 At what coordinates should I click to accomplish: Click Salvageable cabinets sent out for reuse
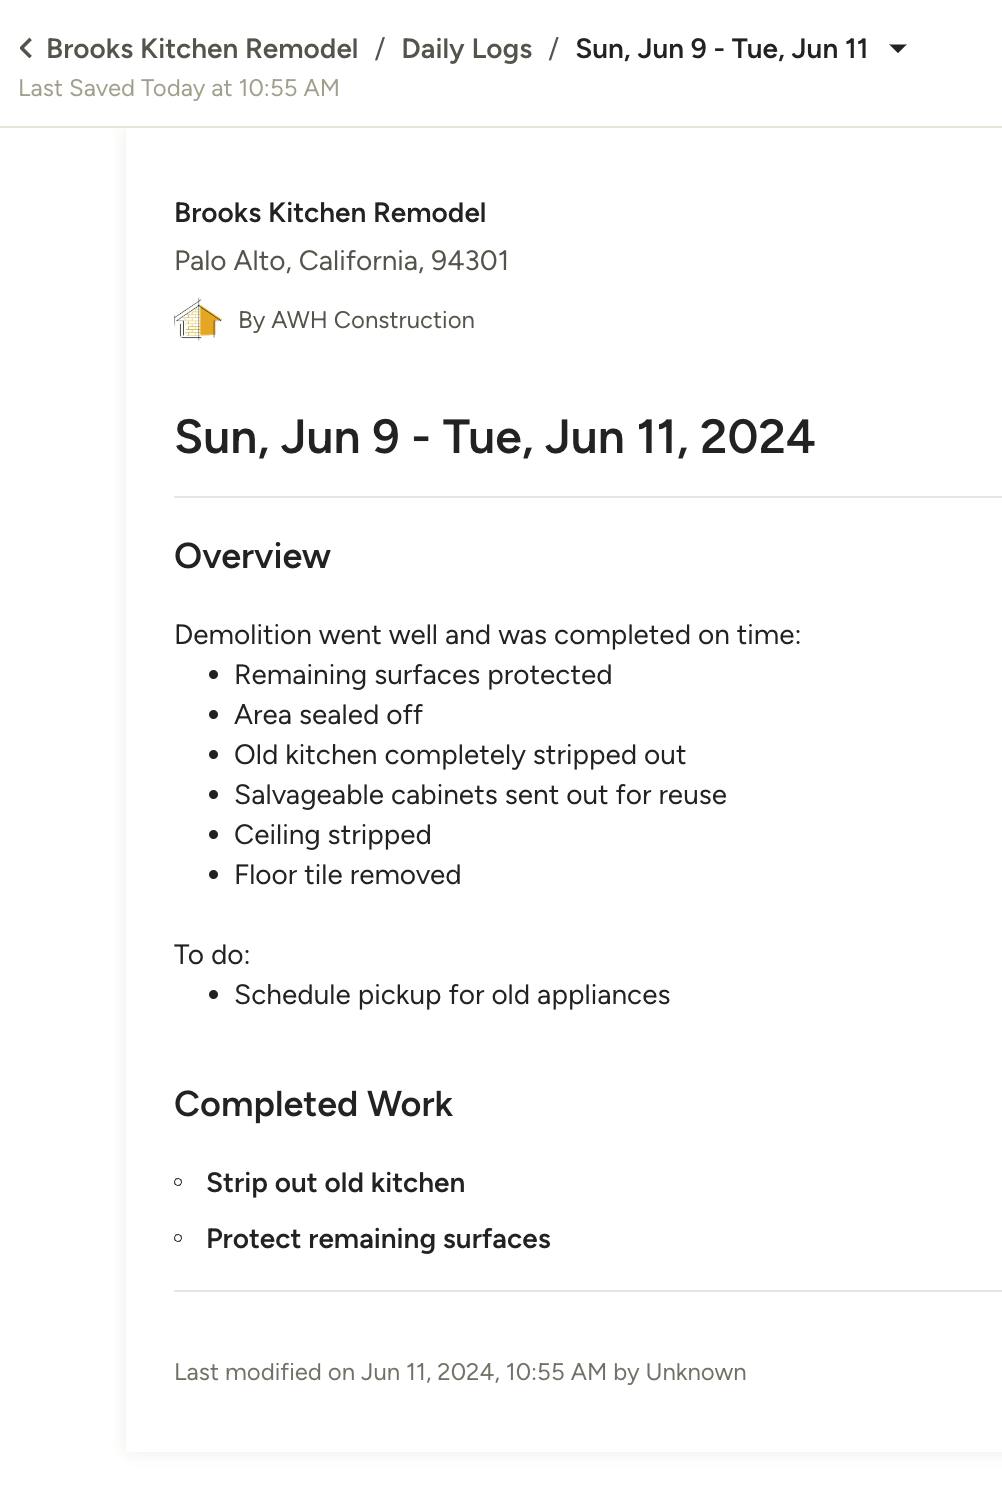click(x=480, y=795)
